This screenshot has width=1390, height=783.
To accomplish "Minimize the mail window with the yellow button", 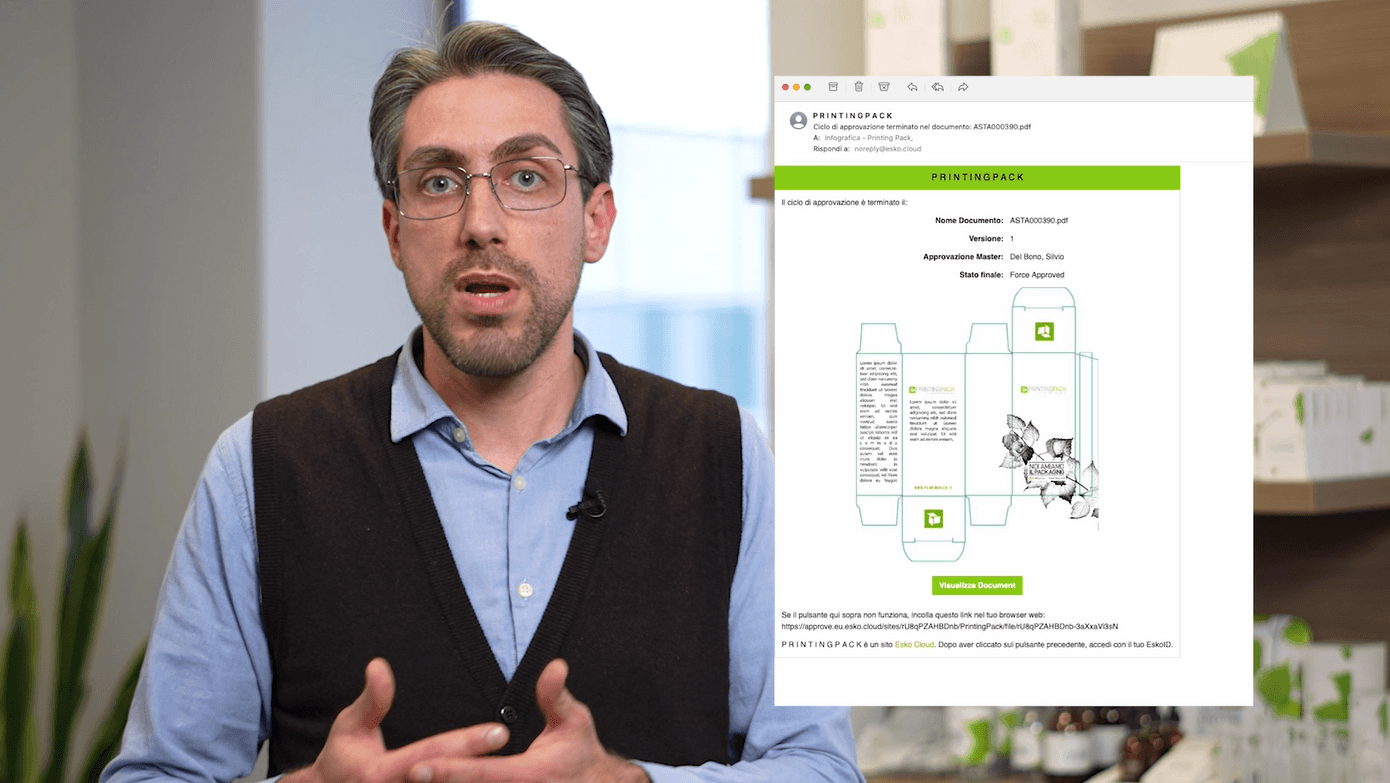I will pyautogui.click(x=796, y=87).
